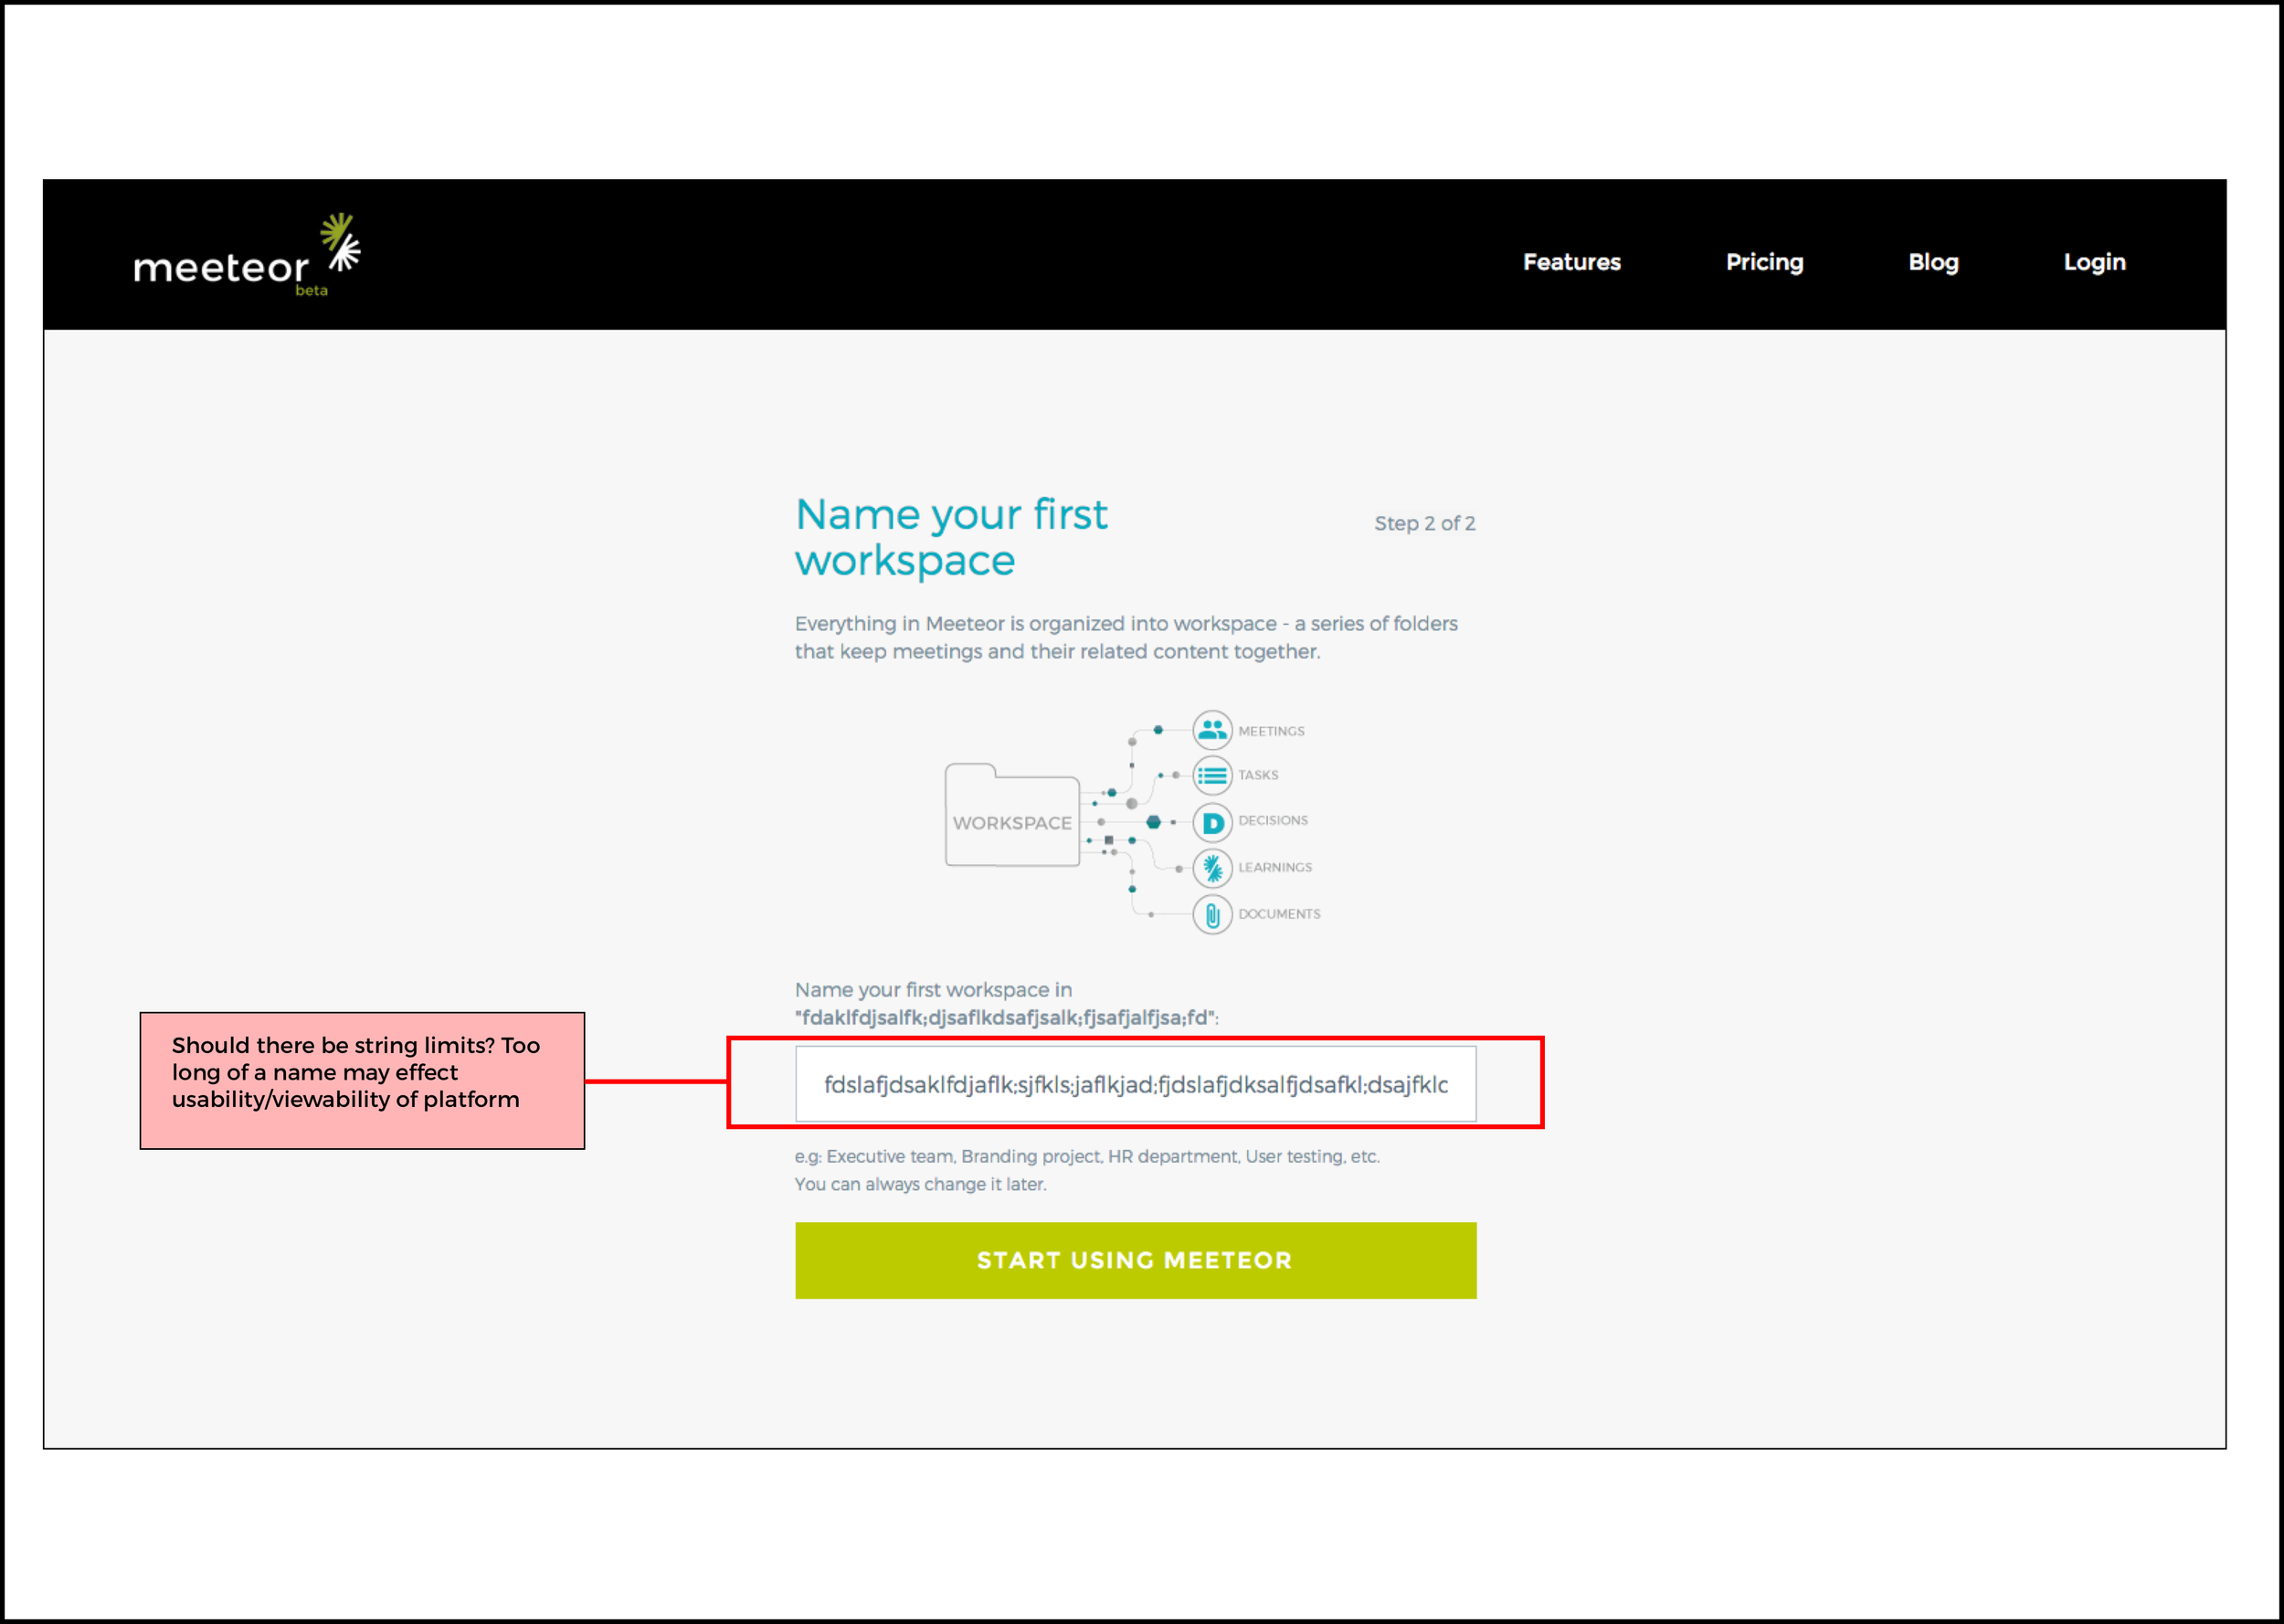The height and width of the screenshot is (1624, 2284).
Task: Click the Tasks list icon
Action: 1212,775
